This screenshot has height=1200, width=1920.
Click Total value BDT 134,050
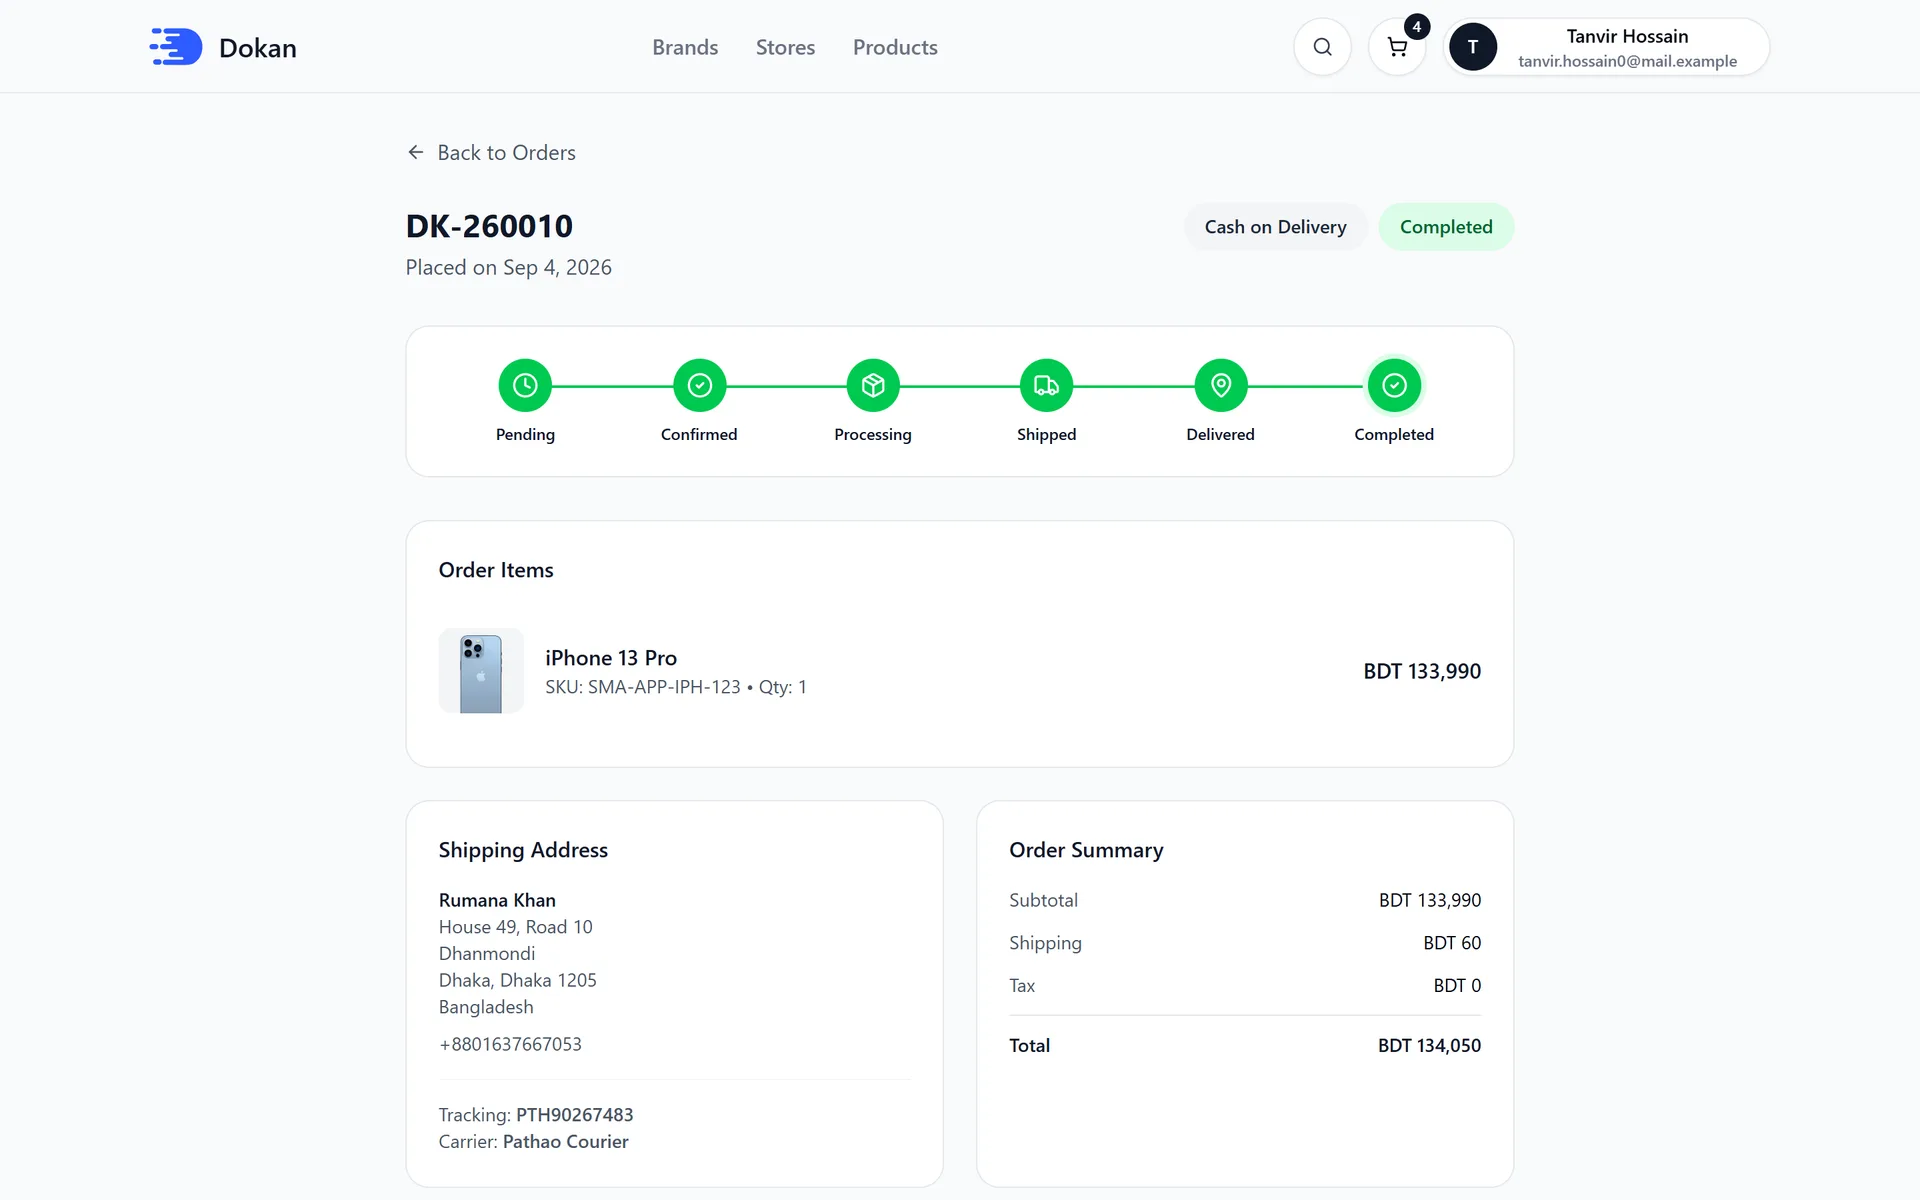(1429, 1046)
